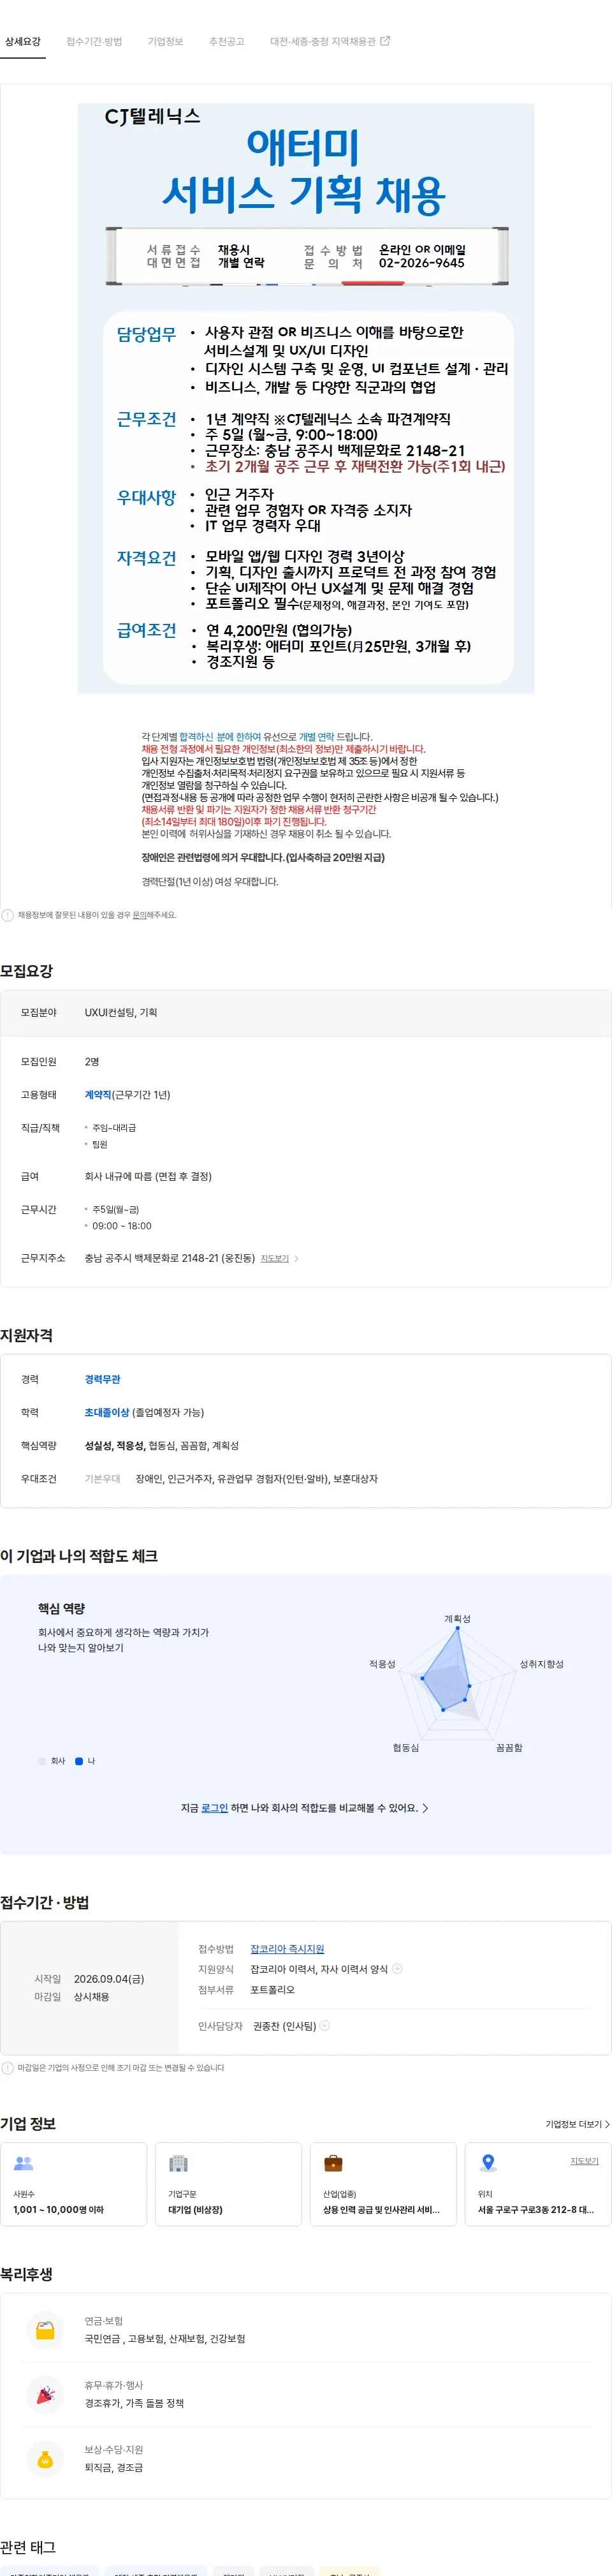This screenshot has height=2576, width=612.
Task: Click the 협동심 label on radar chart
Action: [x=406, y=1747]
